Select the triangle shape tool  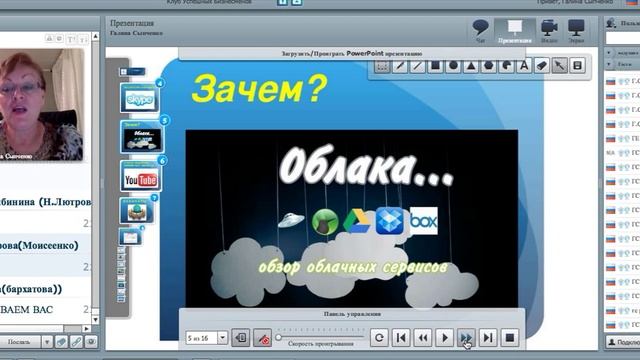tap(471, 66)
